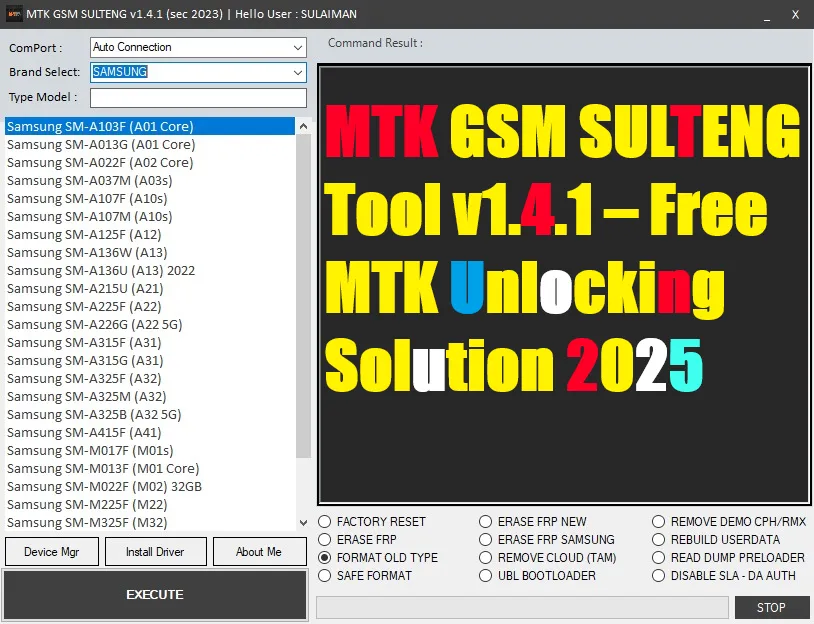Select Samsung SM-A415F (A41)
This screenshot has height=624, width=814.
[150, 432]
